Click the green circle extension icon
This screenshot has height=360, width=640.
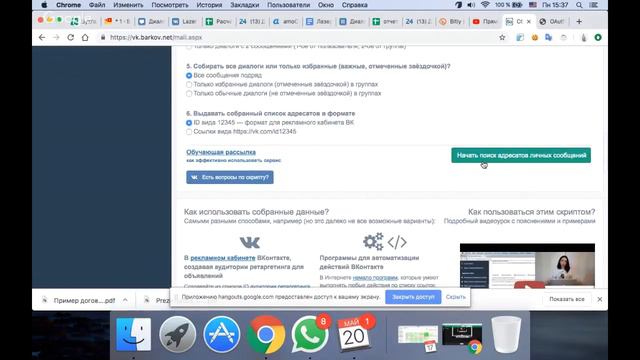coord(598,37)
